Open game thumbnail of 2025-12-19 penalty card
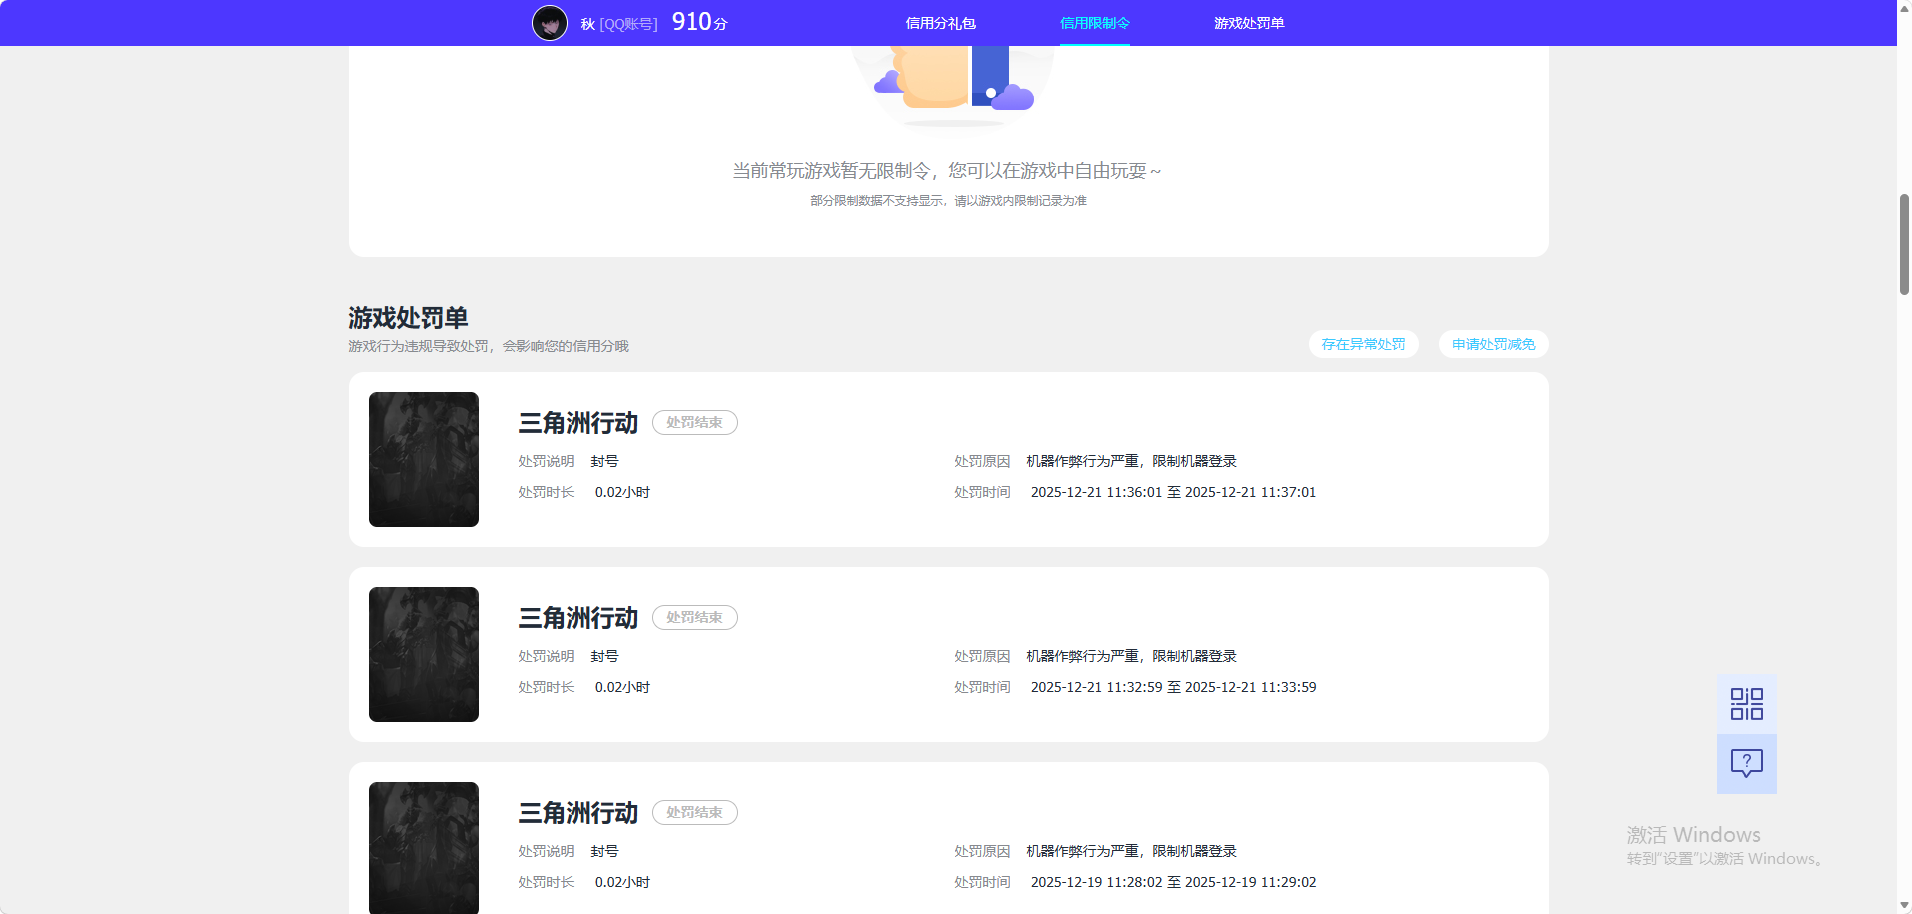Image resolution: width=1912 pixels, height=914 pixels. coord(424,848)
